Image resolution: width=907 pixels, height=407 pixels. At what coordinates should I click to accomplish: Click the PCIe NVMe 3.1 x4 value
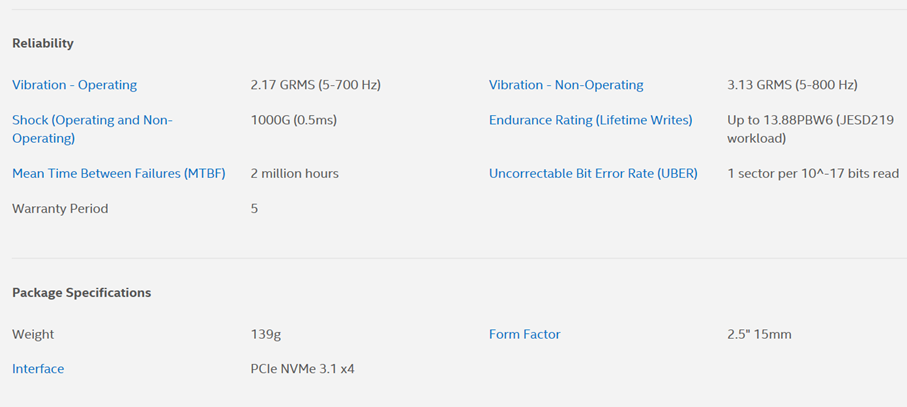[303, 369]
